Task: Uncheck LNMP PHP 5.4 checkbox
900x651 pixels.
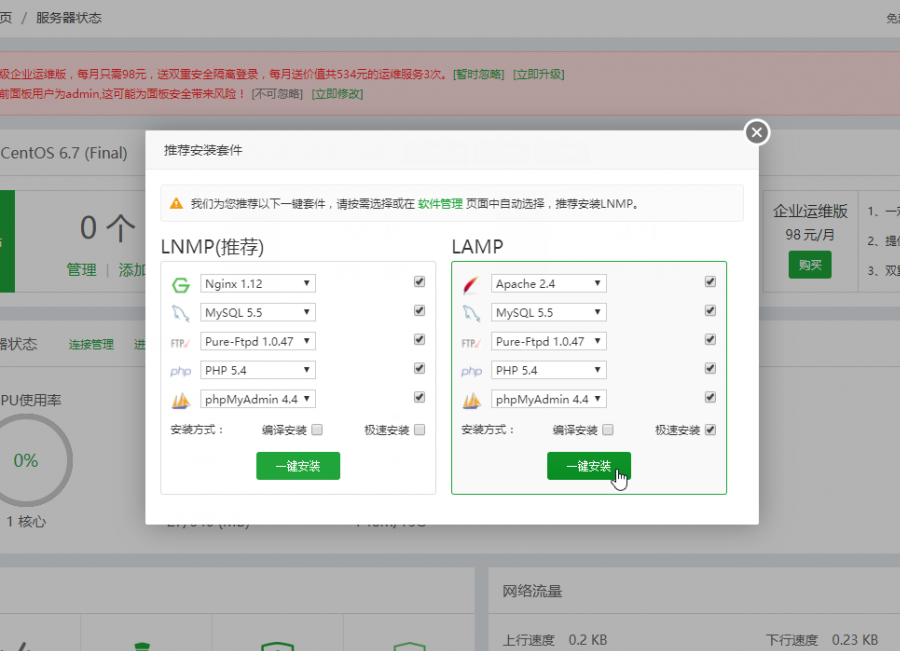Action: (420, 368)
